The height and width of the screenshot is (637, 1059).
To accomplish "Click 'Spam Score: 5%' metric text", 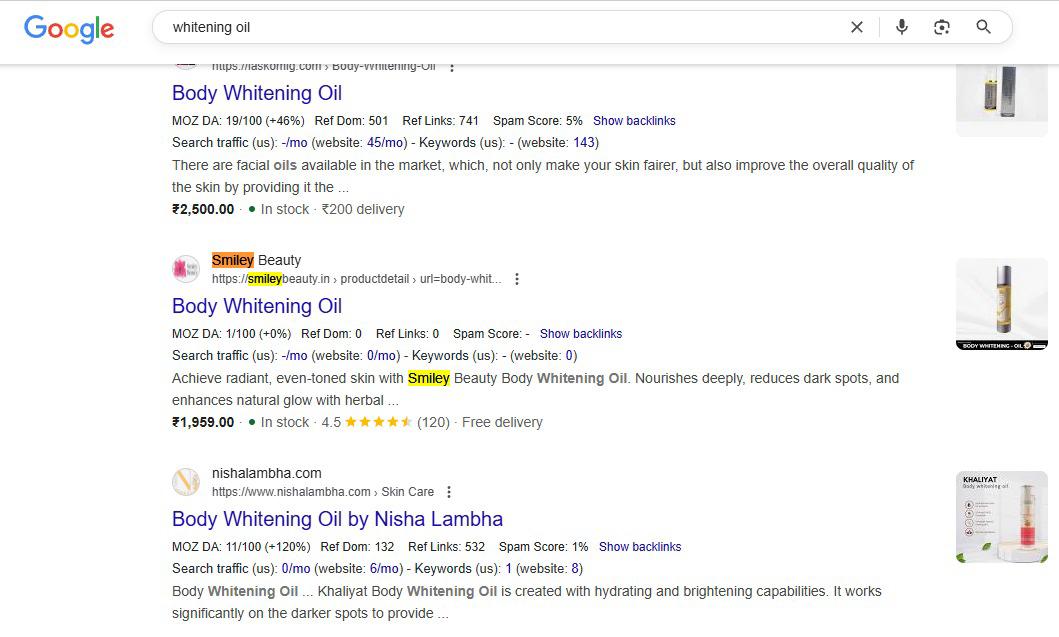I will (538, 121).
